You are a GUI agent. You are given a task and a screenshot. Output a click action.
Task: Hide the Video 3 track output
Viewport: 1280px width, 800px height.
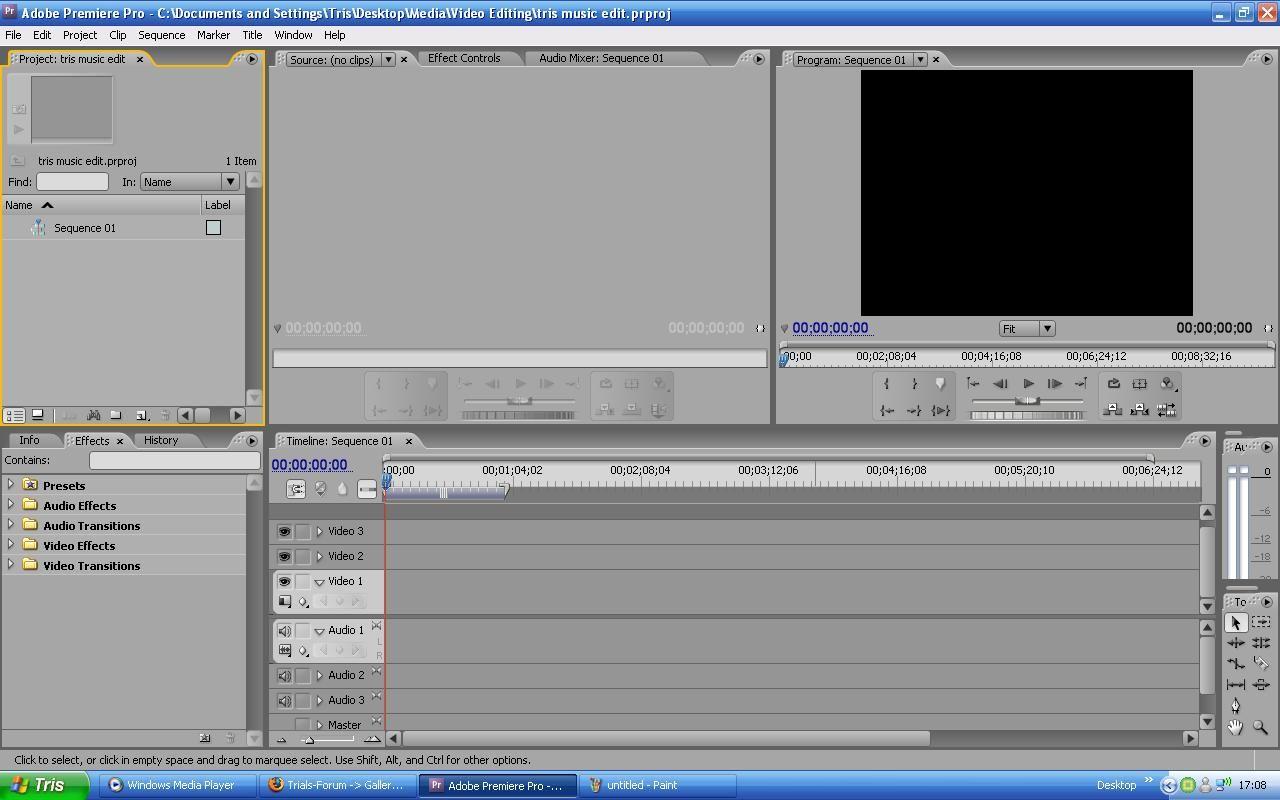click(284, 532)
